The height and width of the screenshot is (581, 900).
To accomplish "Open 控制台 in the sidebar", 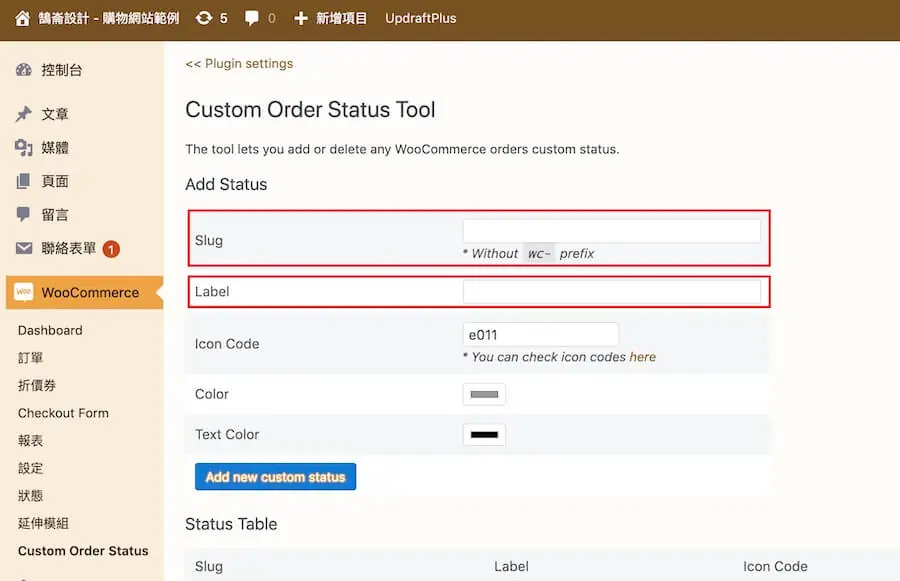I will 62,70.
